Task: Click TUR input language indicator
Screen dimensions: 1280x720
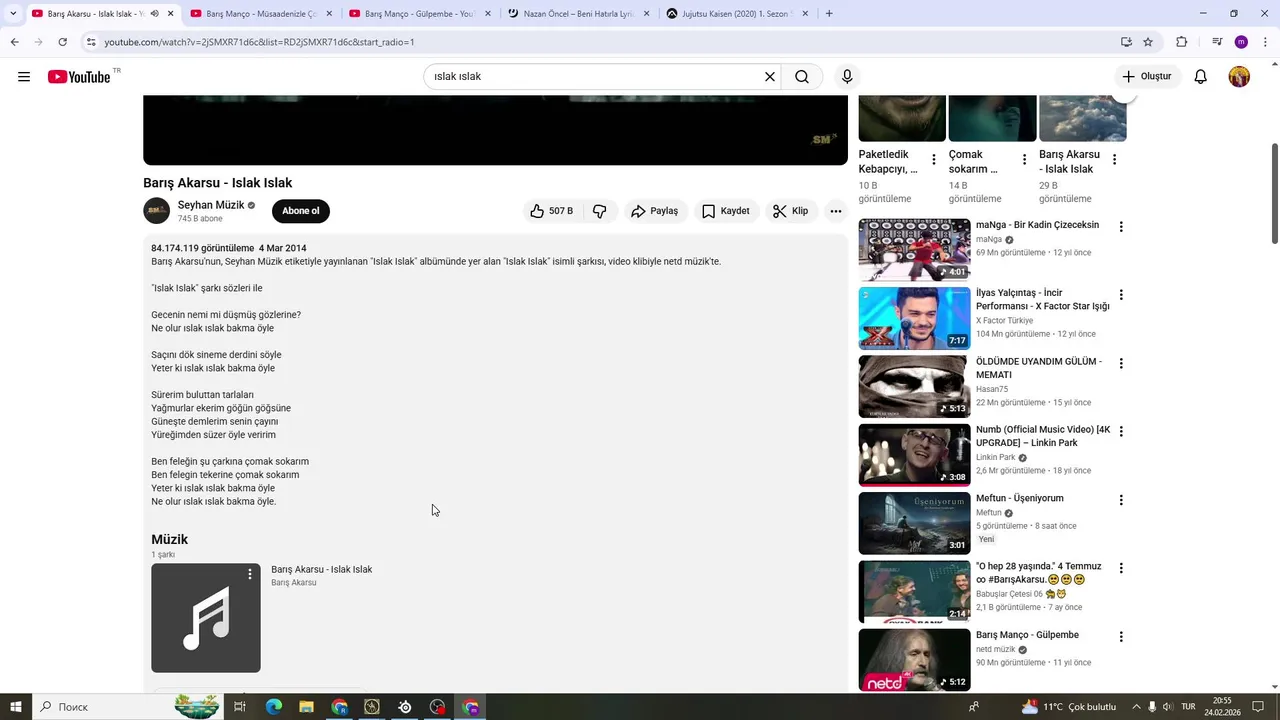Action: tap(1188, 707)
